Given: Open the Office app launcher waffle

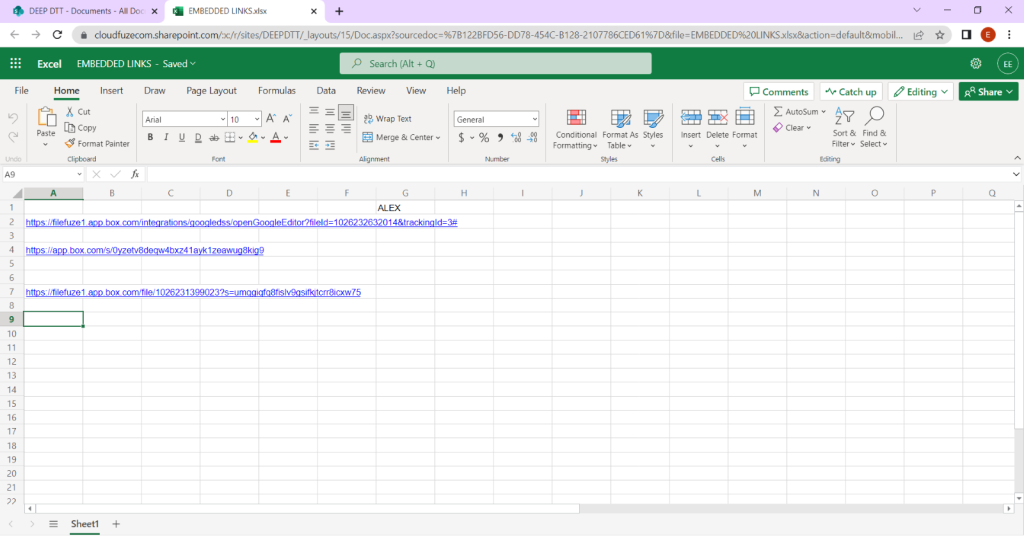Looking at the screenshot, I should tap(16, 63).
